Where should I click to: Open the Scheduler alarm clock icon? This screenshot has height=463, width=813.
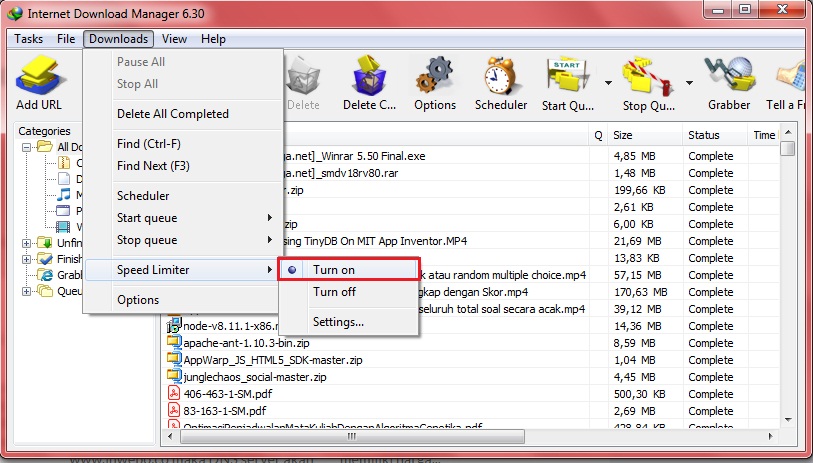[500, 76]
